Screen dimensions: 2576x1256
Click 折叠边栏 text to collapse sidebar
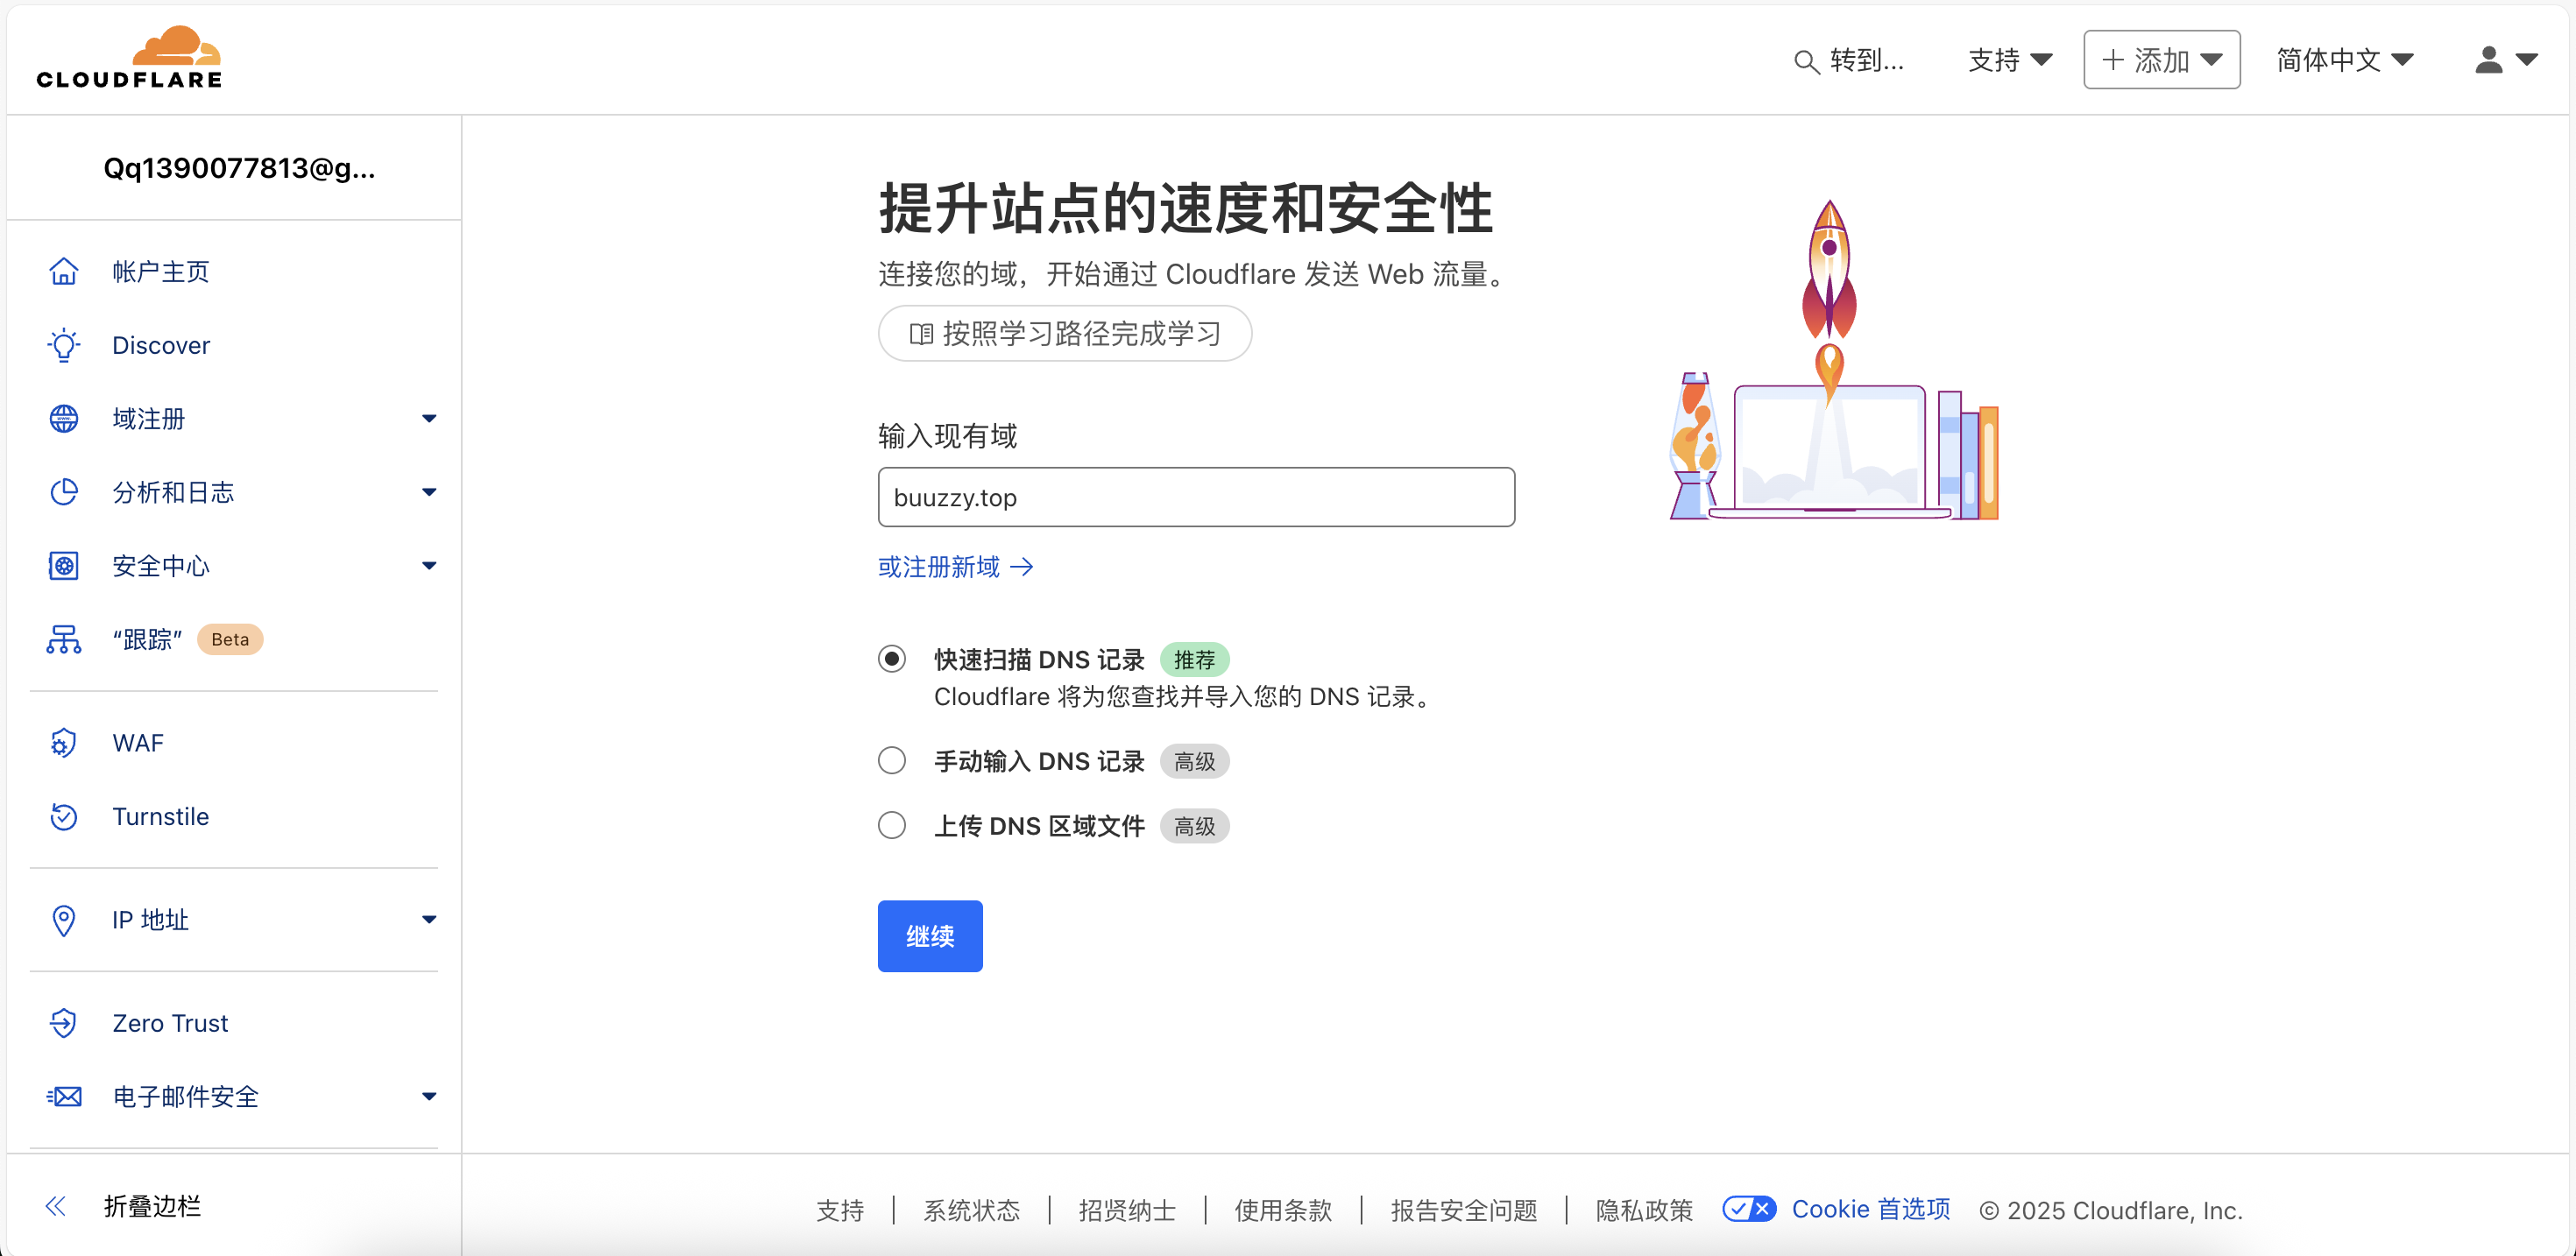(x=153, y=1206)
